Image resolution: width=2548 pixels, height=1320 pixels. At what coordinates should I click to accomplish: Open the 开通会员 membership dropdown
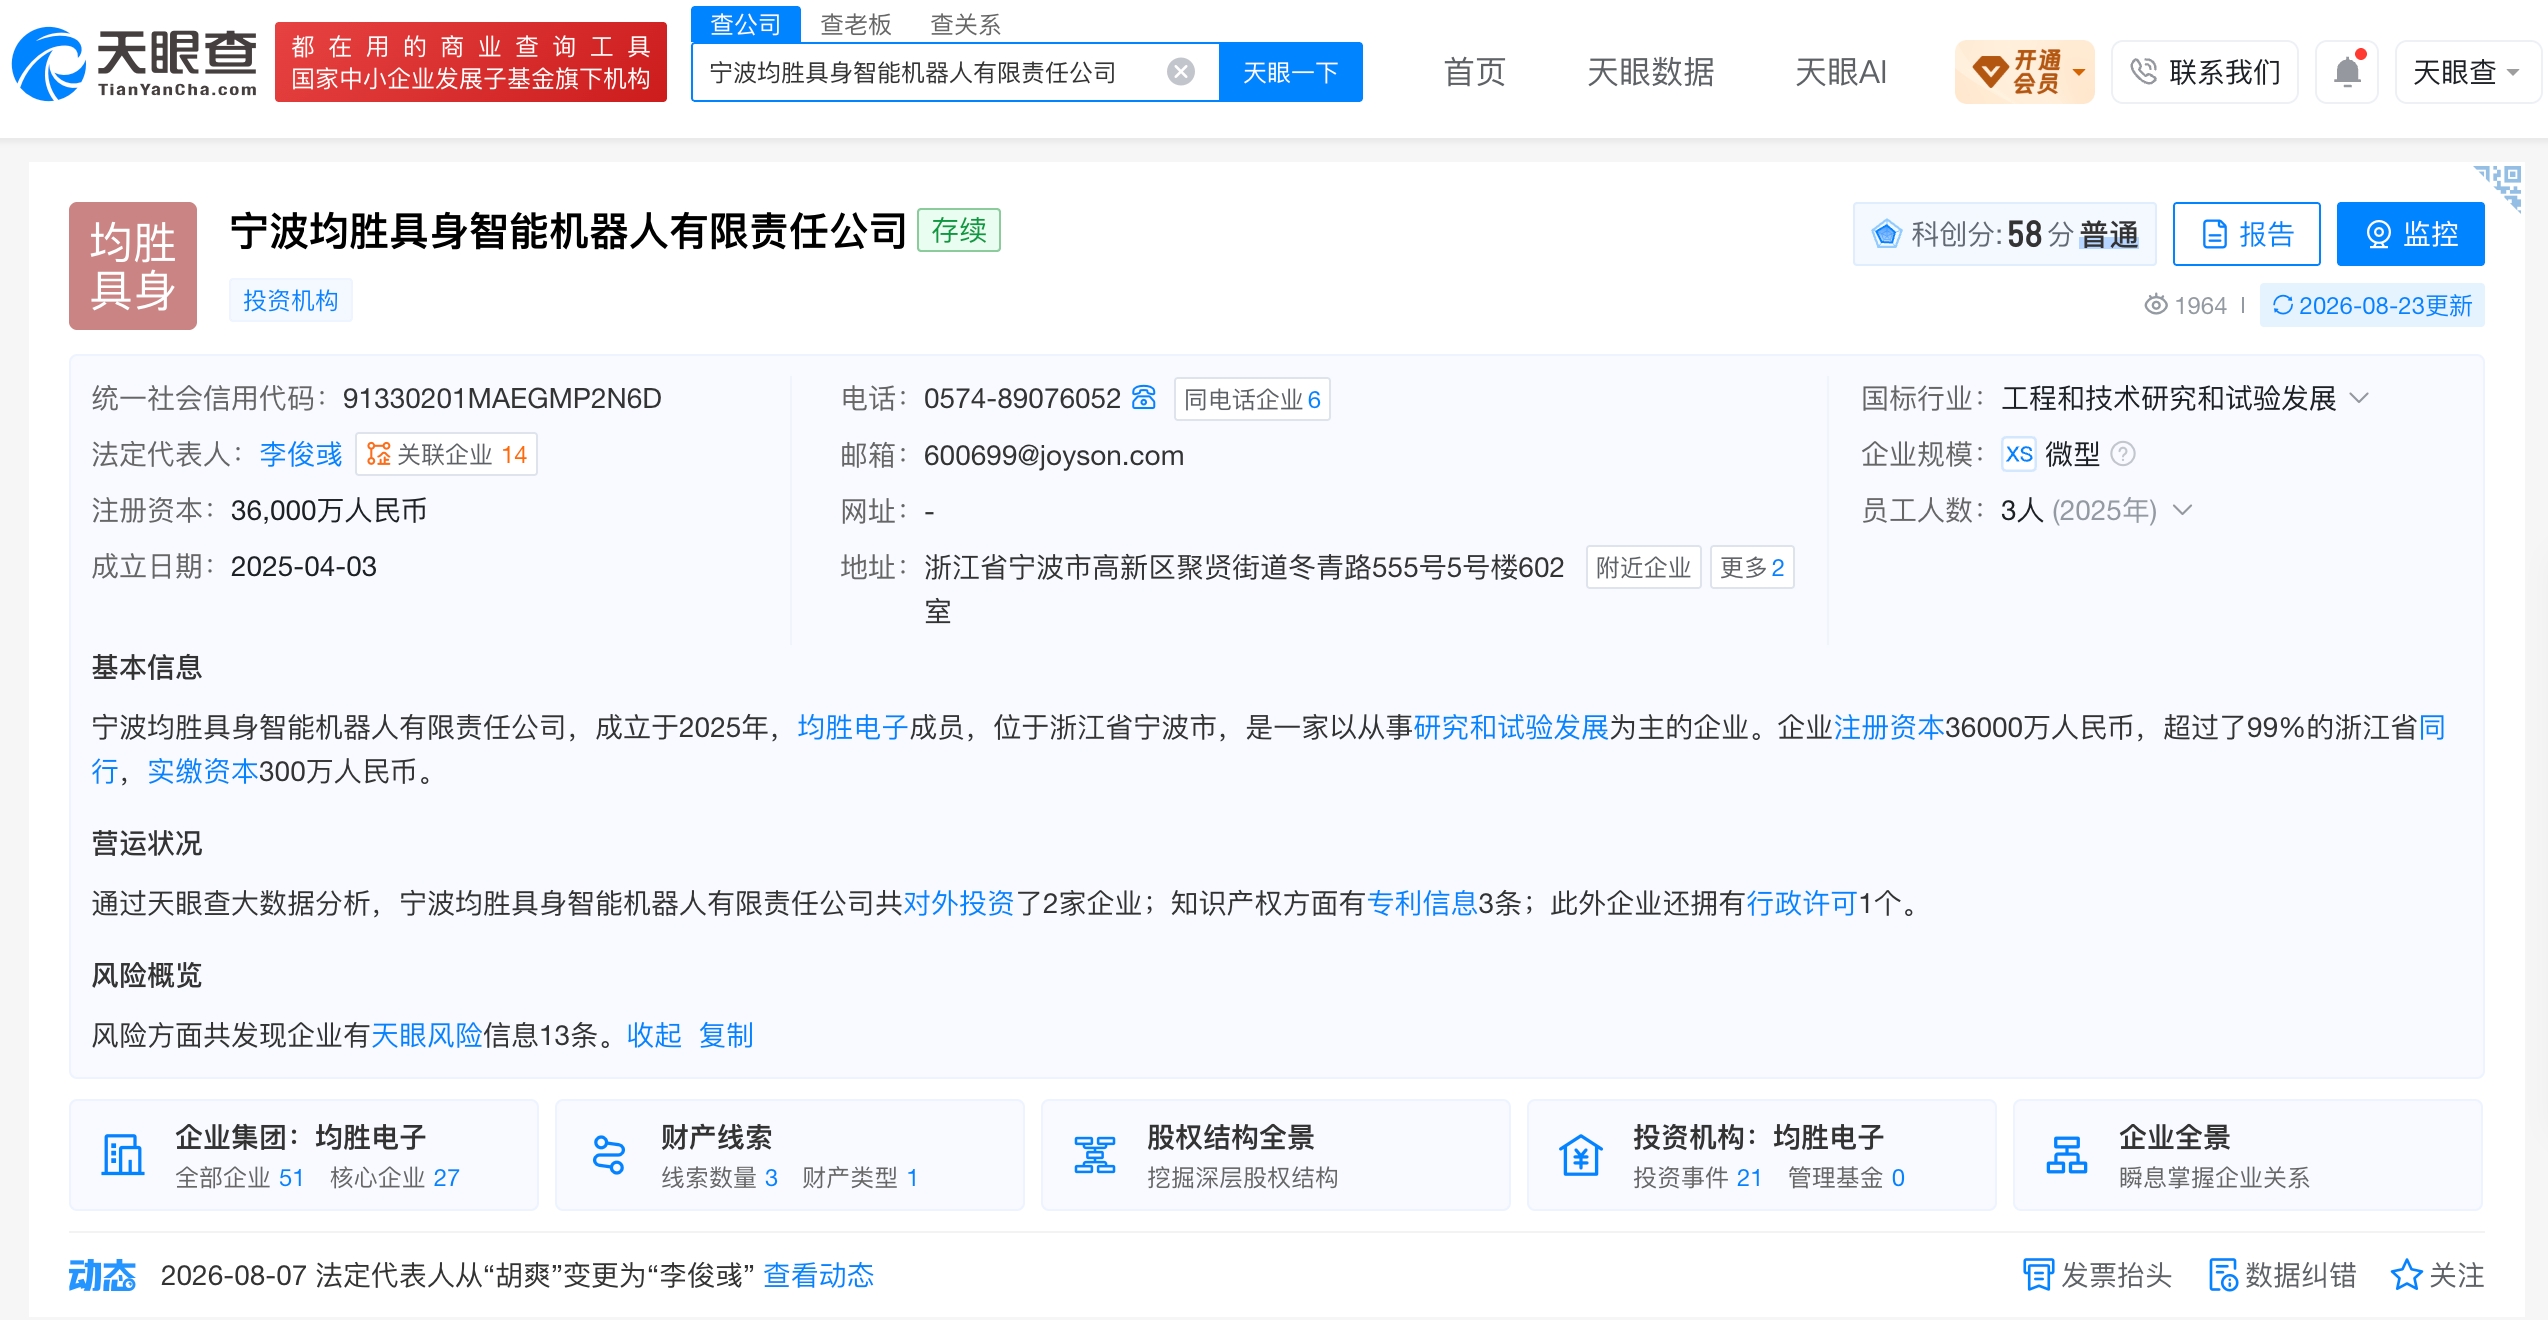[2025, 72]
